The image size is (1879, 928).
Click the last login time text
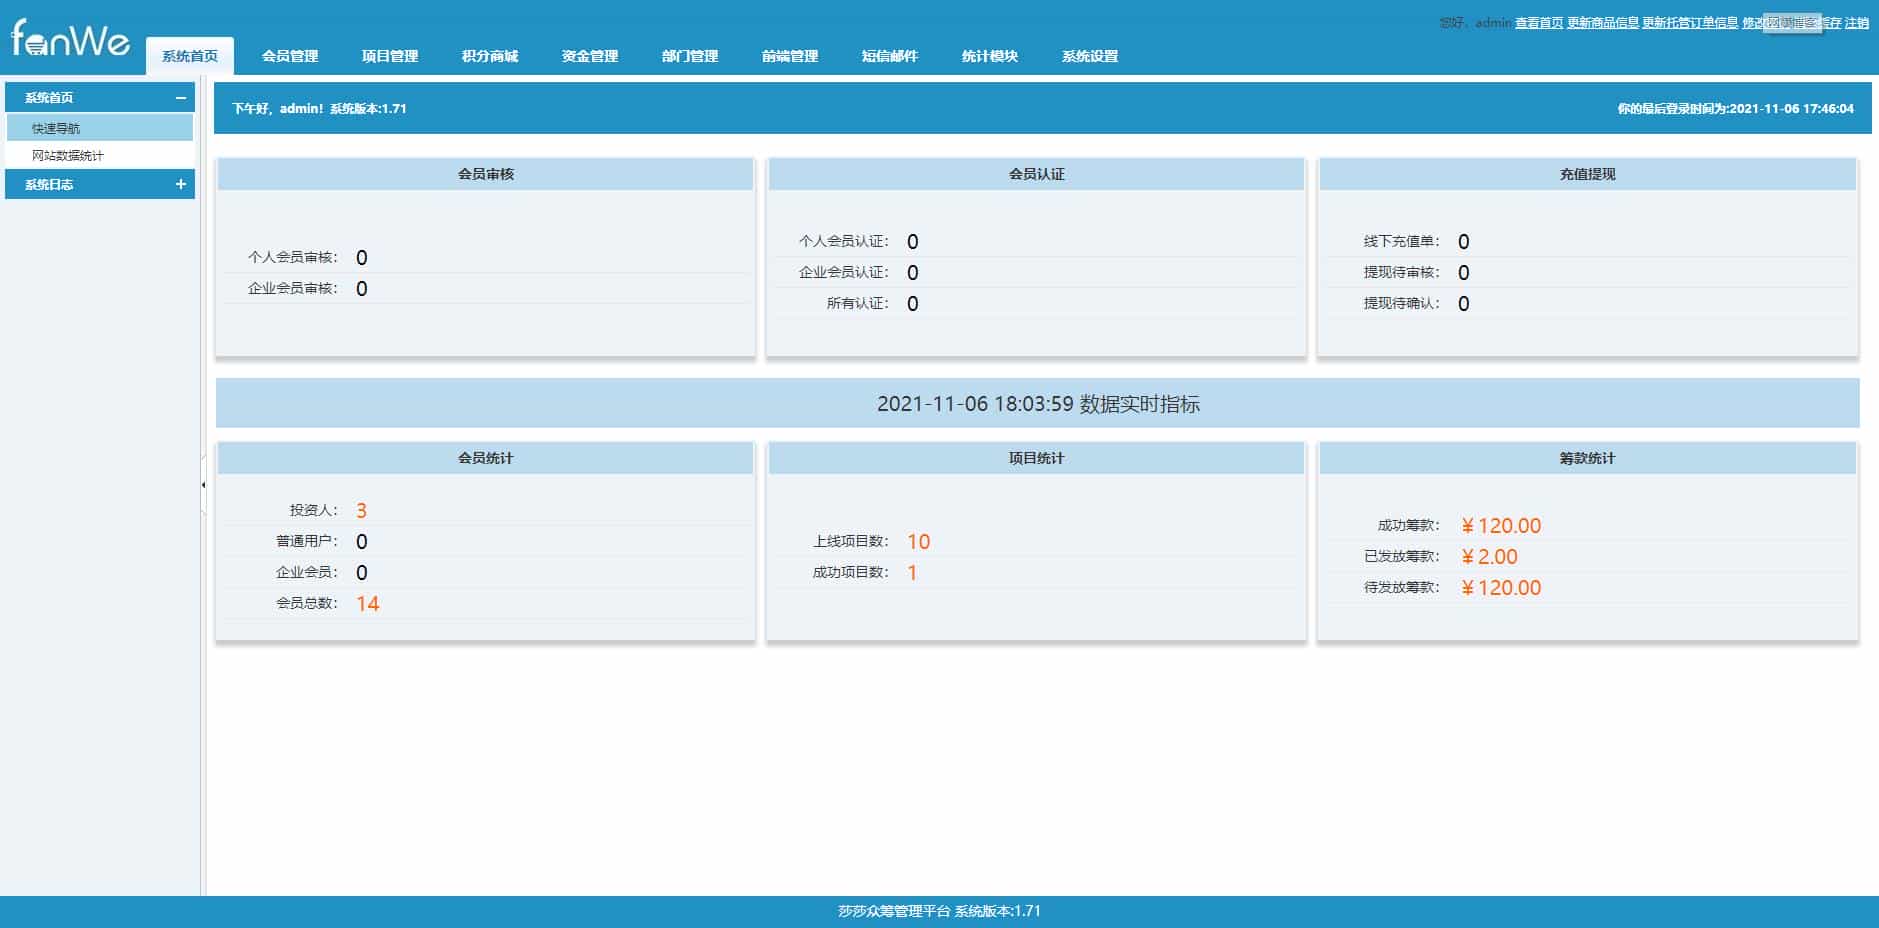pos(1736,109)
